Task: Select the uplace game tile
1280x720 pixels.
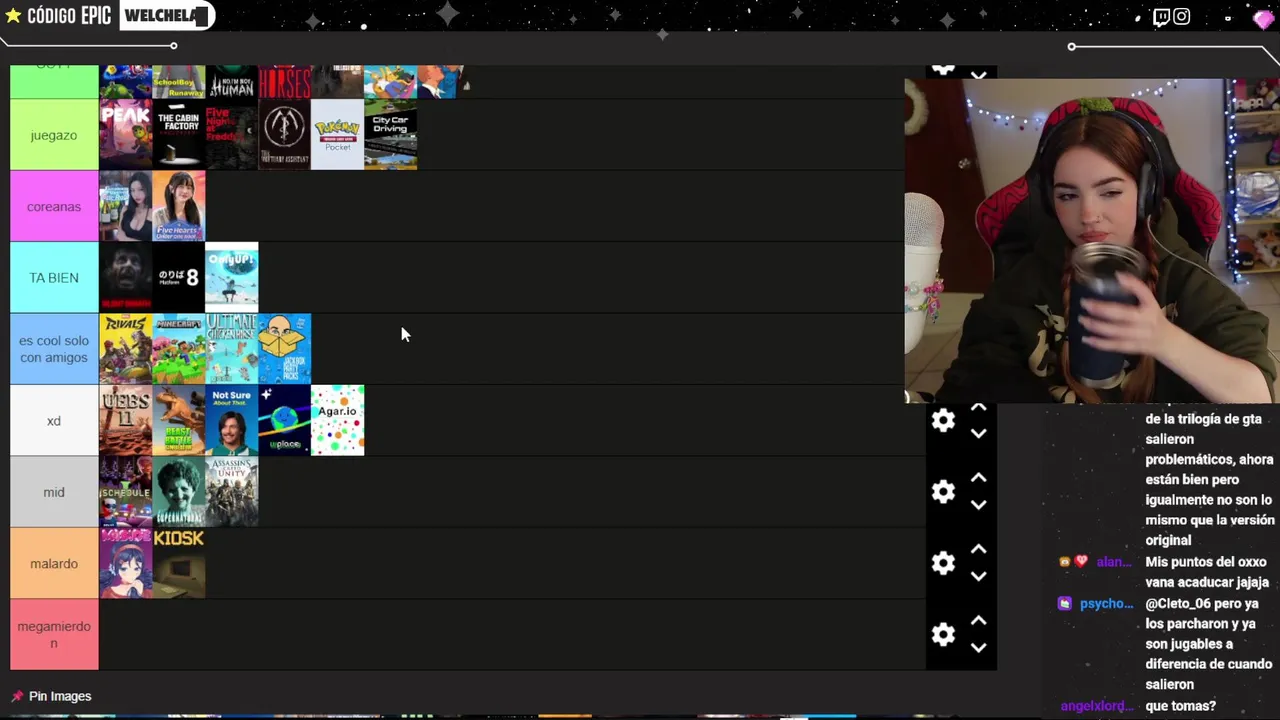Action: [284, 420]
